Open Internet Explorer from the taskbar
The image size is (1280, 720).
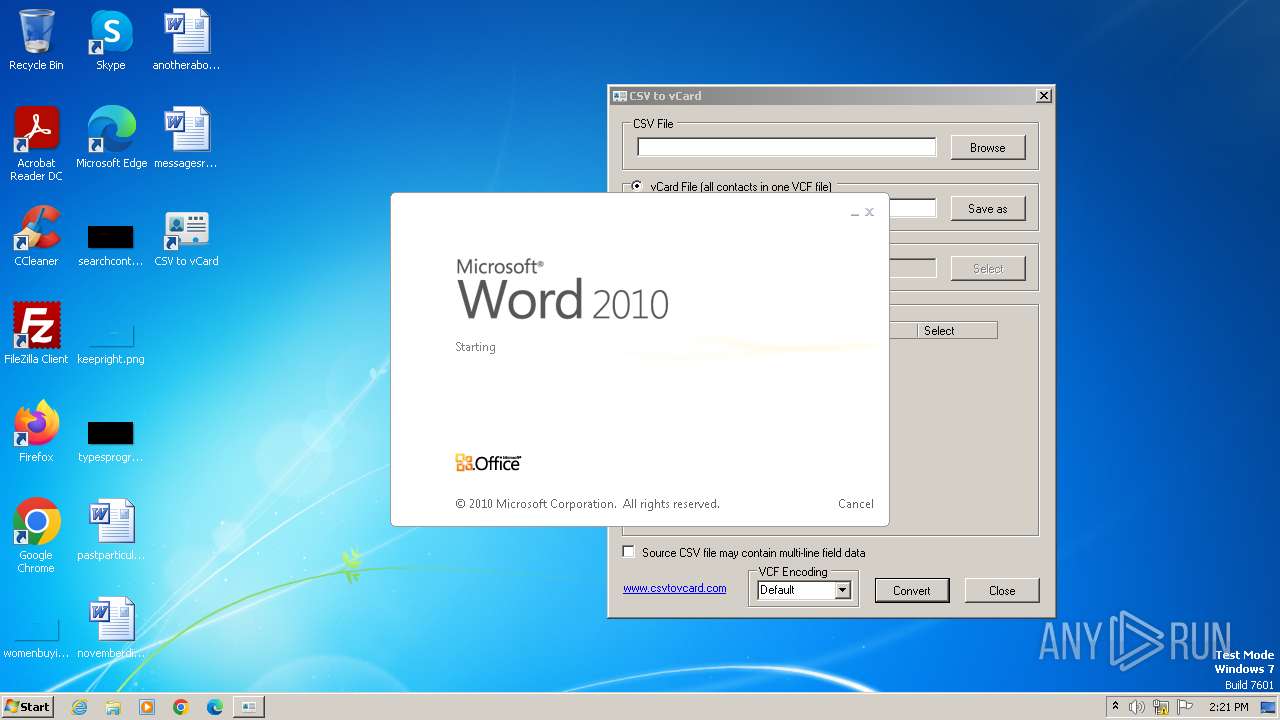click(79, 707)
